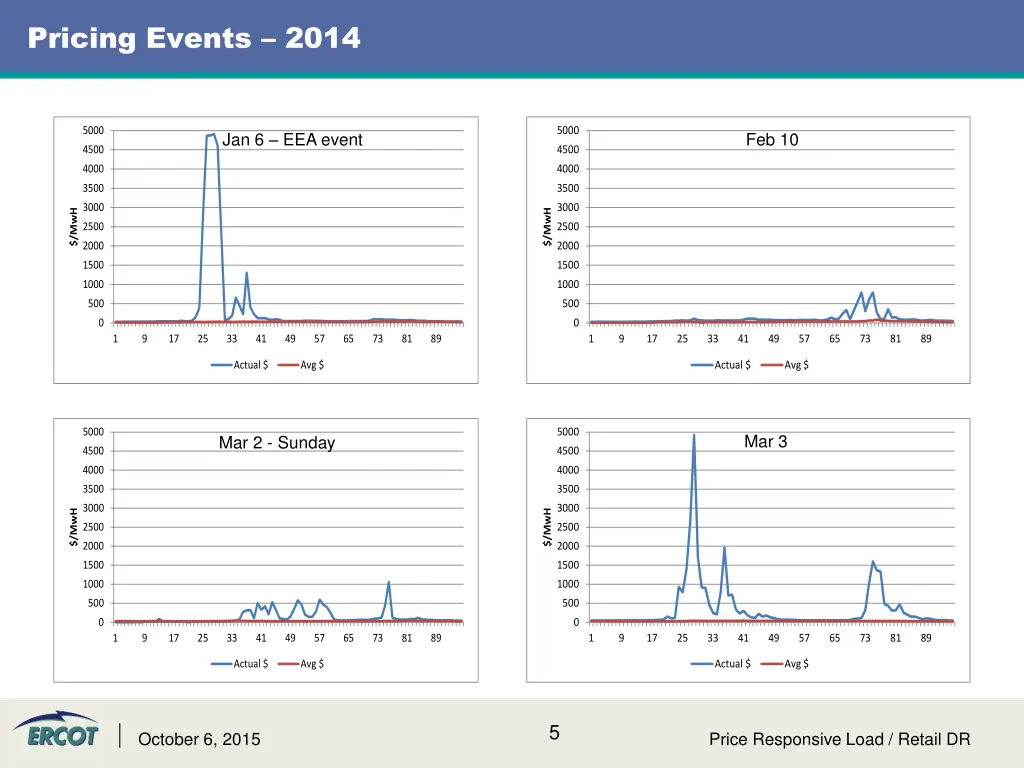Click the "Mar 3" chart title

point(765,441)
